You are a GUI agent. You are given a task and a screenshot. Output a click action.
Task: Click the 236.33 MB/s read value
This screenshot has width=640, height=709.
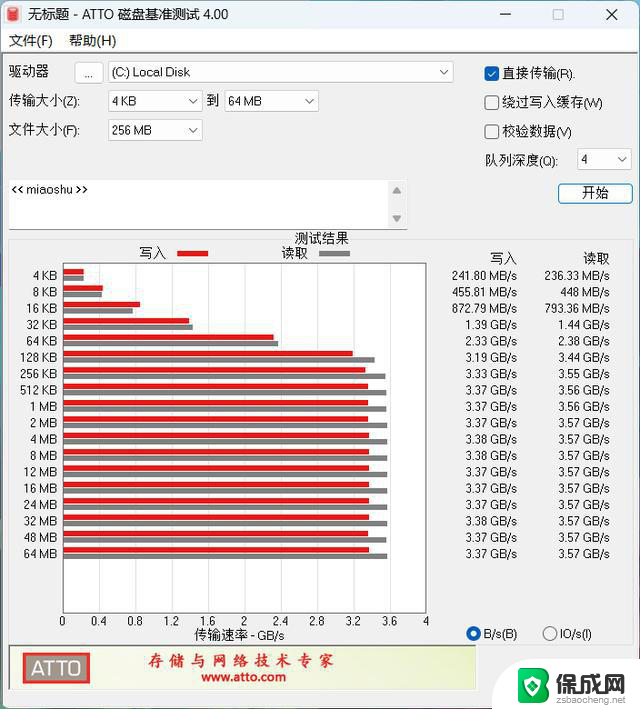(x=577, y=275)
